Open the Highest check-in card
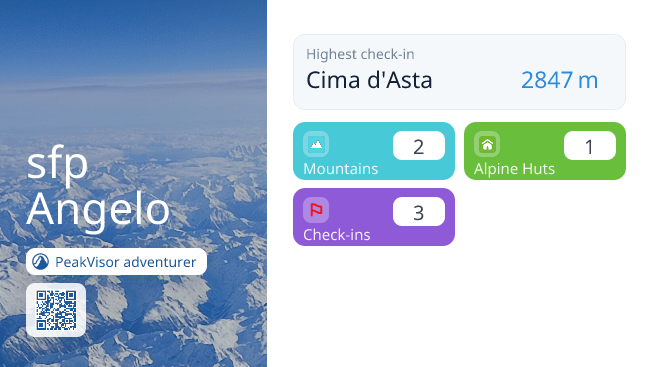Screen dimensions: 650x367 [459, 72]
